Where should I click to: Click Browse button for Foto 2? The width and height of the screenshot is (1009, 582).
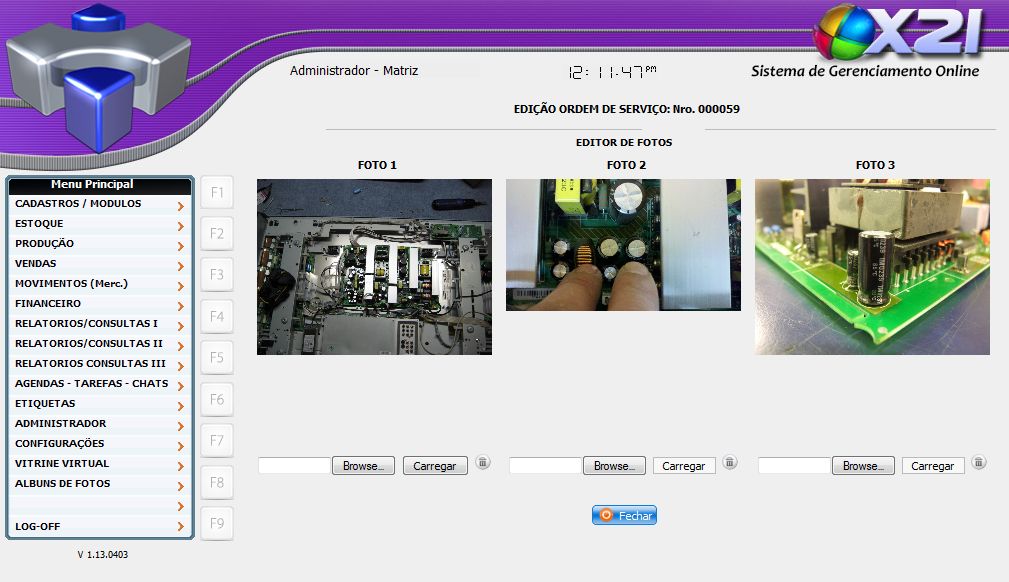pos(613,466)
